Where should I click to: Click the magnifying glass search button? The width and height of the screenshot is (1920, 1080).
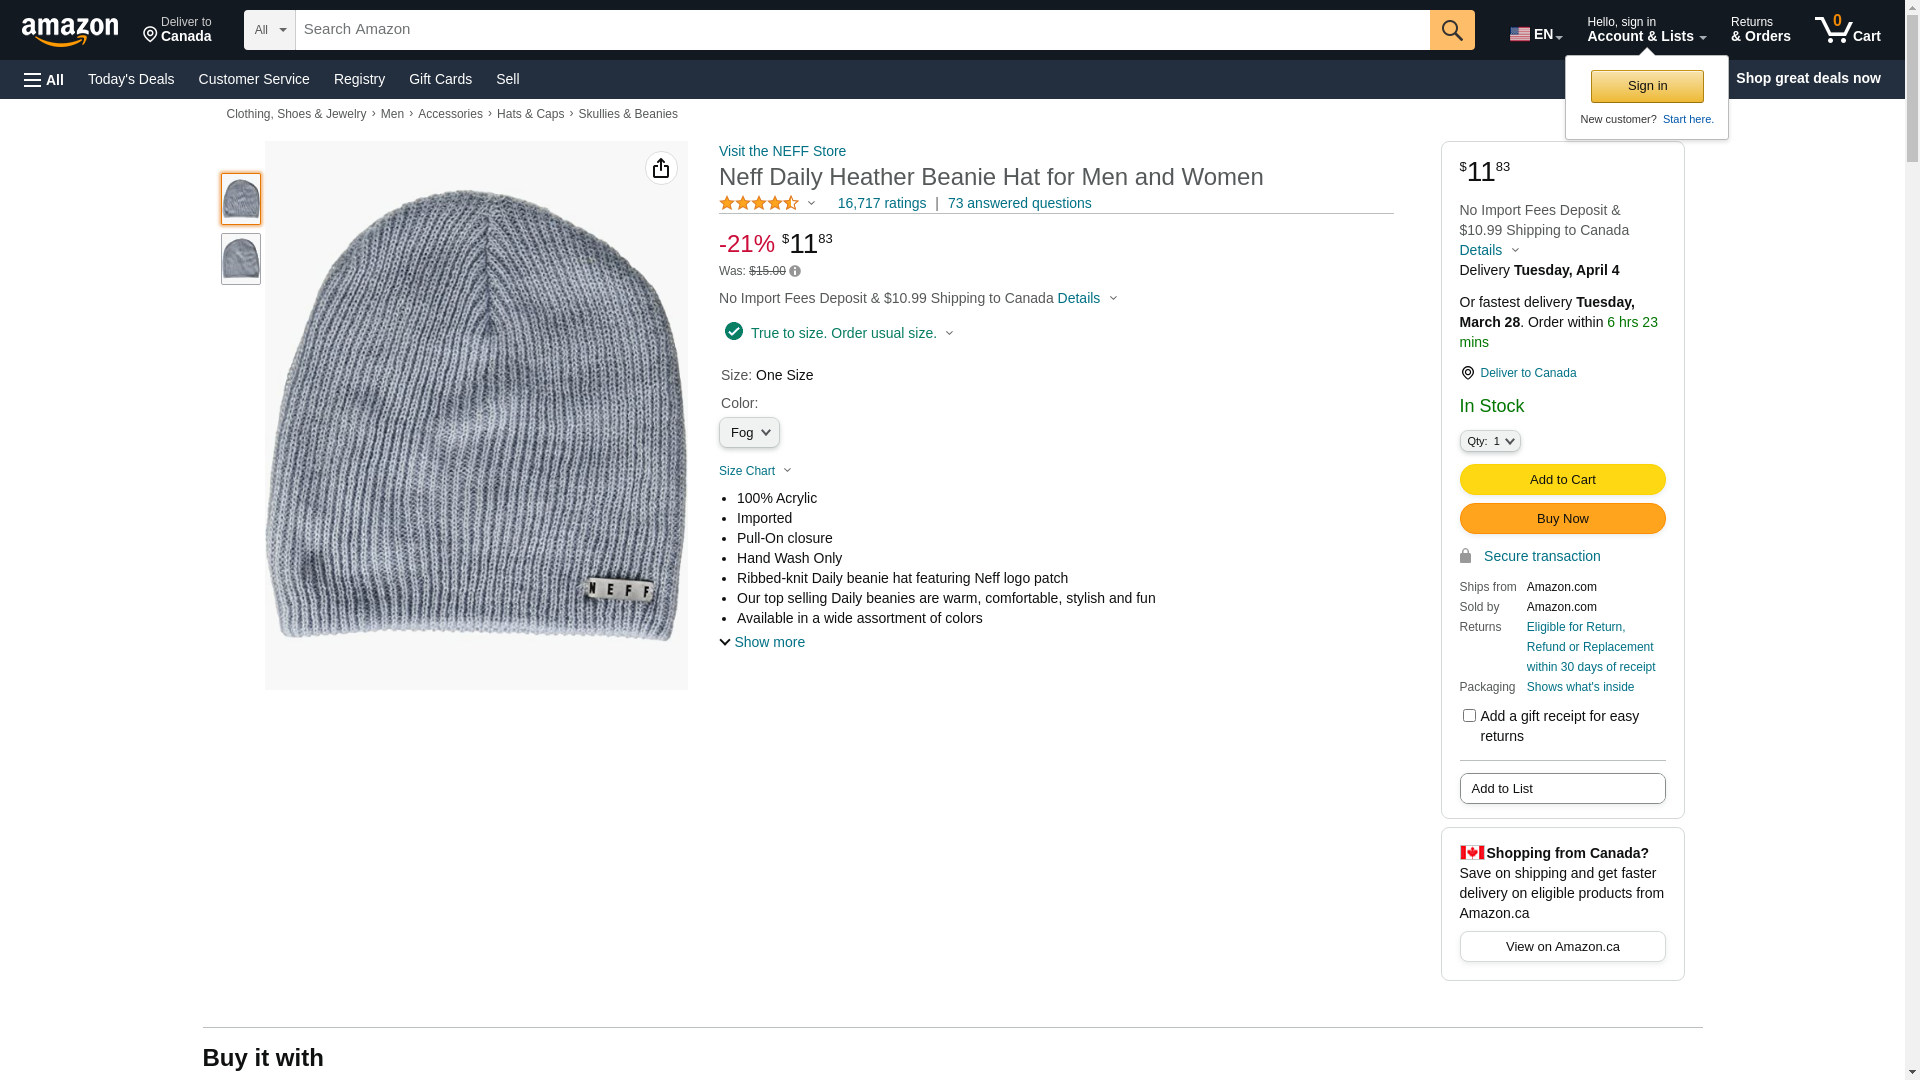coord(1452,30)
